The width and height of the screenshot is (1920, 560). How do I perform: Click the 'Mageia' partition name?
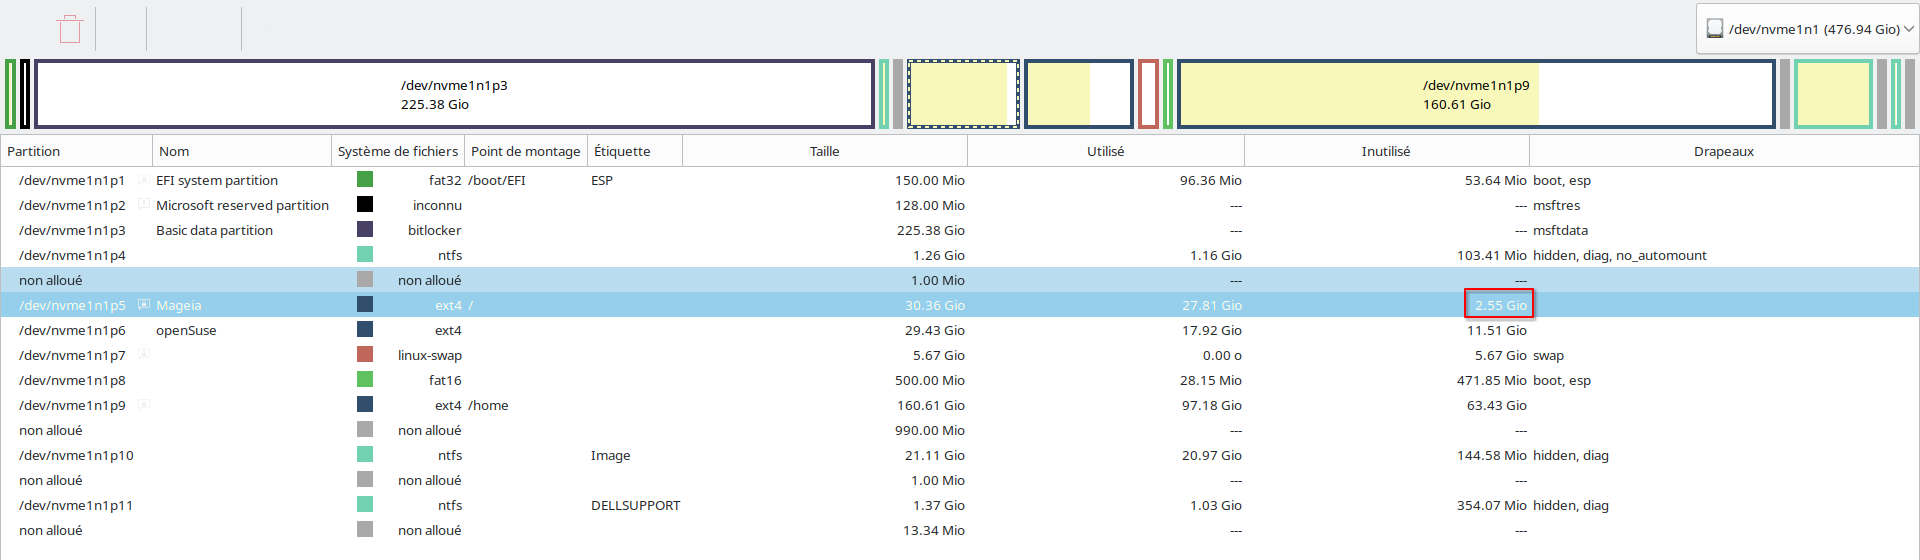pyautogui.click(x=178, y=305)
